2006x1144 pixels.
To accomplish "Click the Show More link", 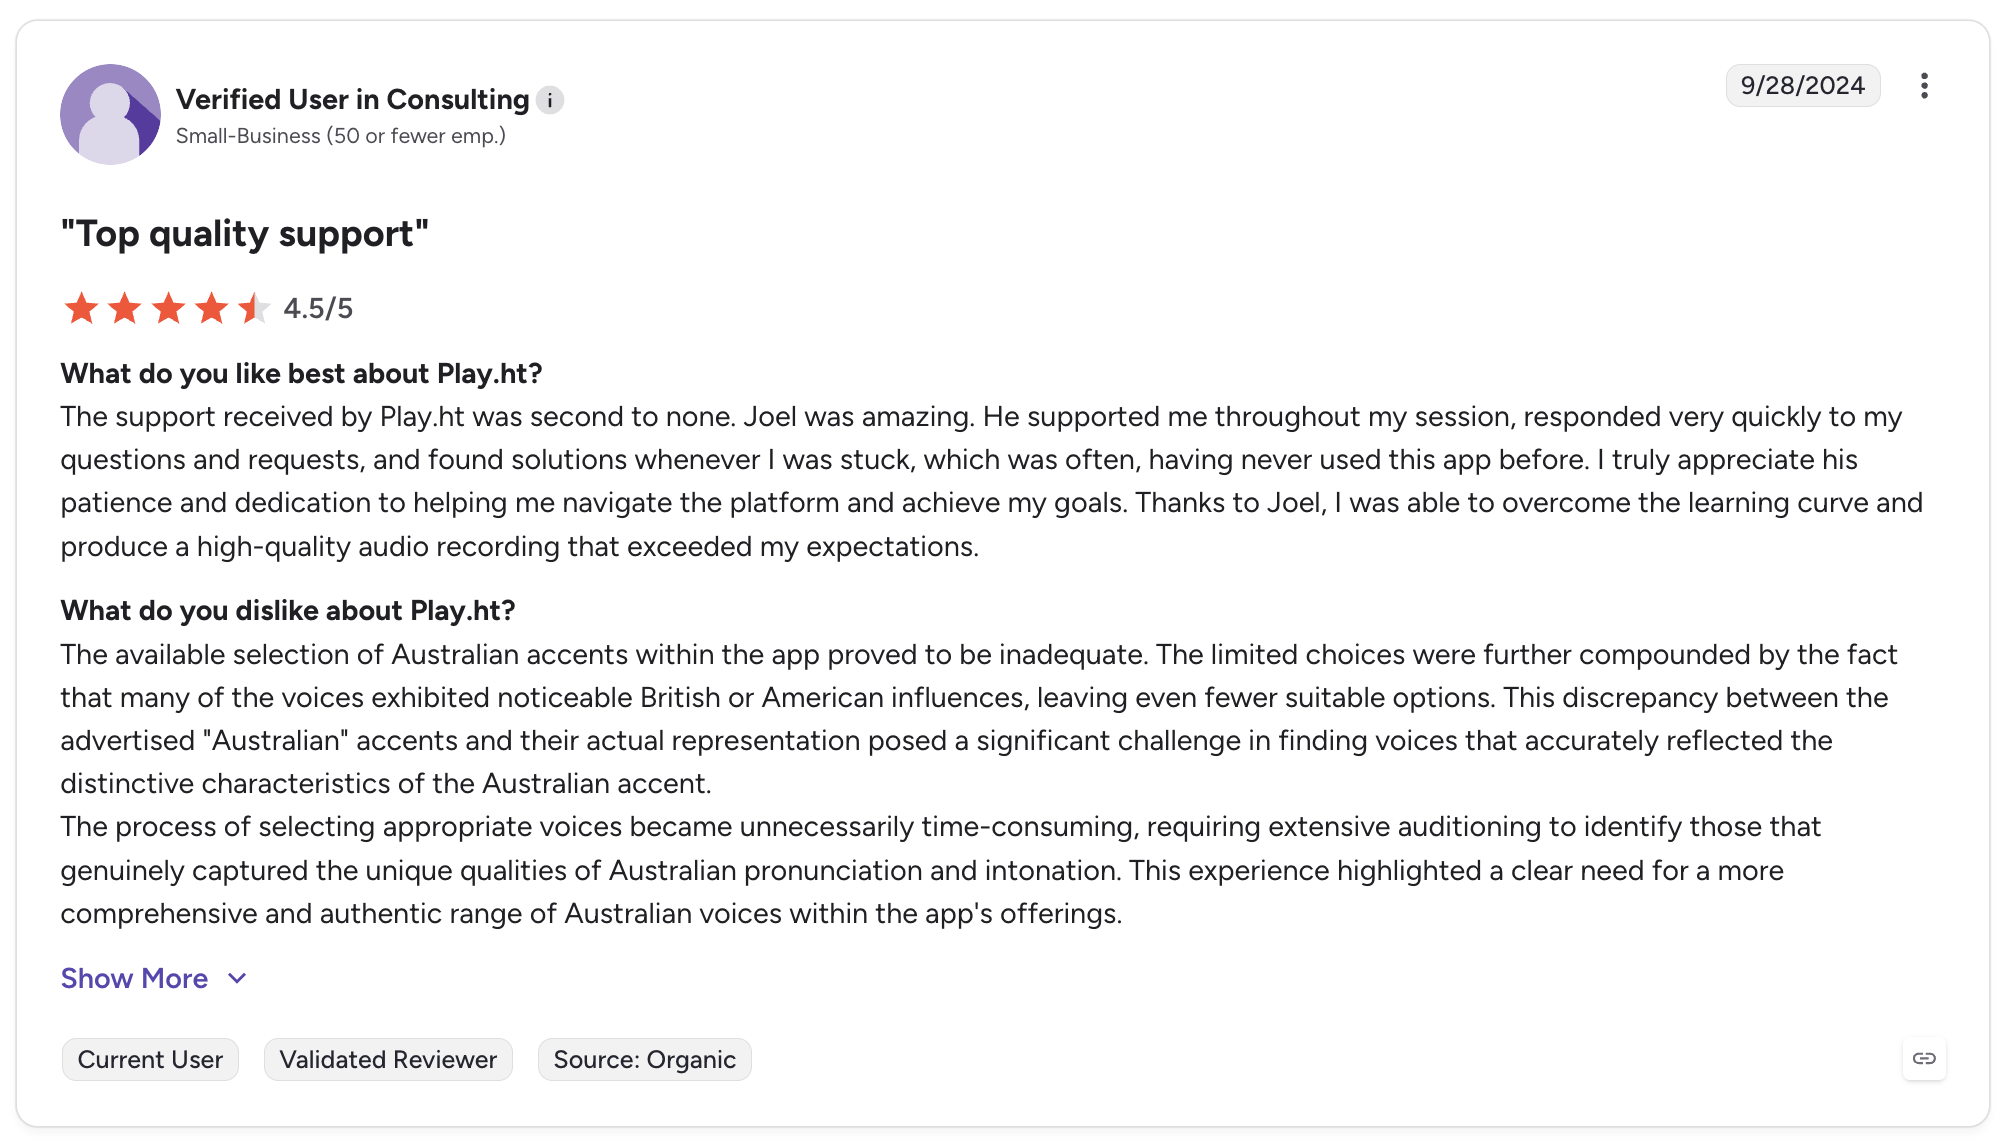I will click(135, 978).
